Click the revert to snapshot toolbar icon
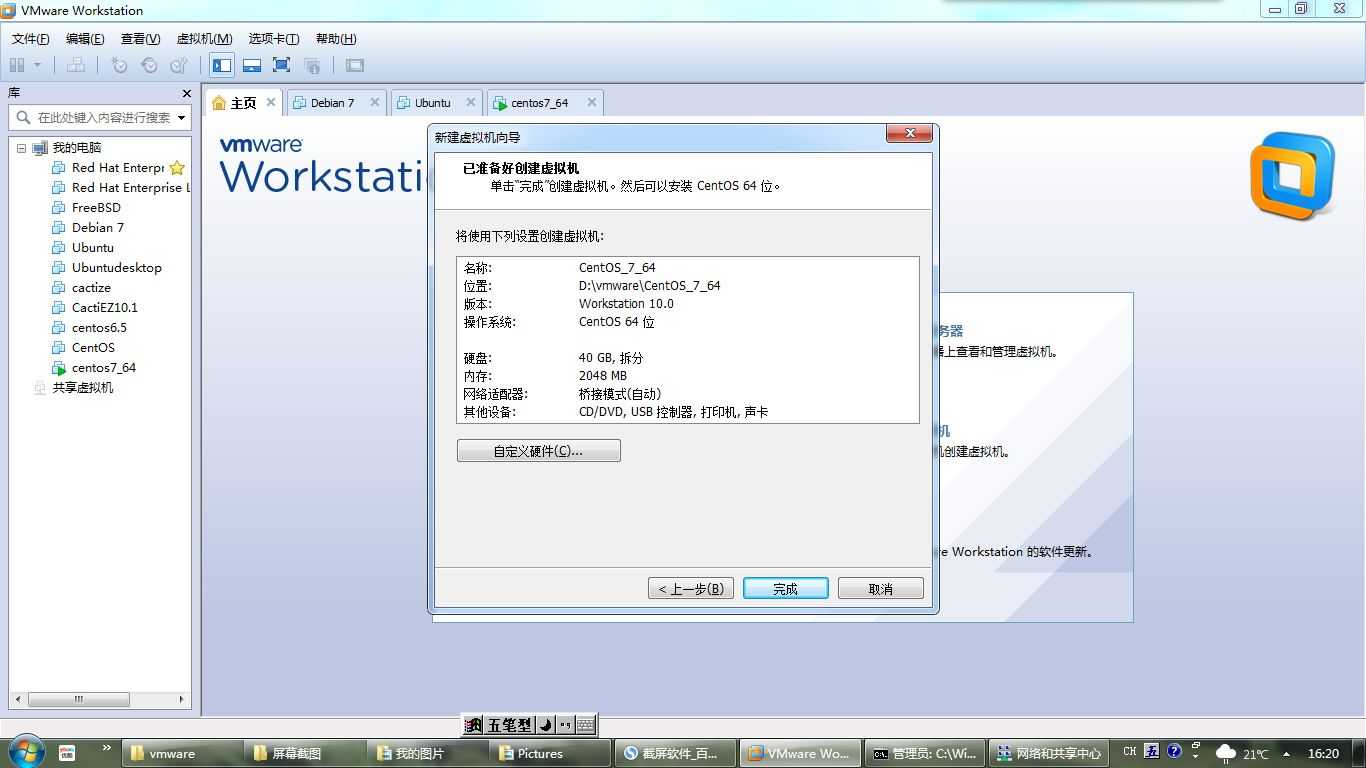Viewport: 1366px width, 768px height. click(149, 65)
